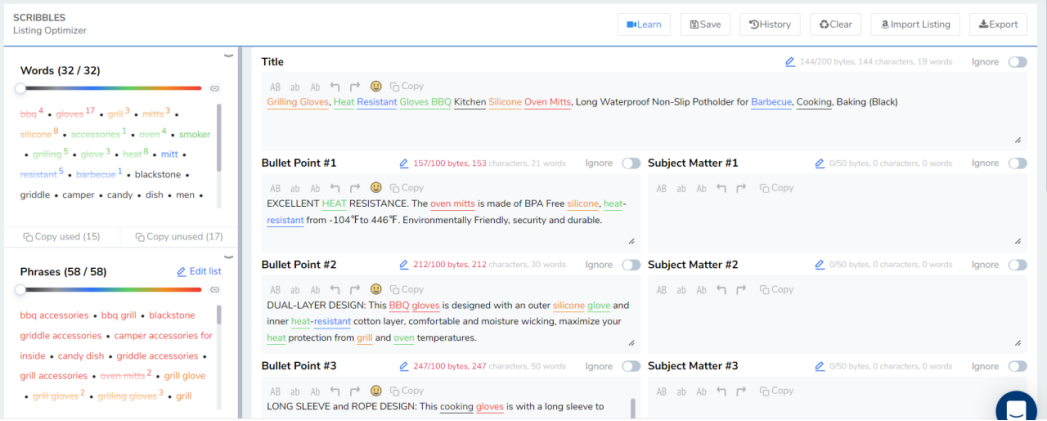Click the pencil edit icon beside Title byte count
This screenshot has height=421, width=1047.
click(790, 62)
